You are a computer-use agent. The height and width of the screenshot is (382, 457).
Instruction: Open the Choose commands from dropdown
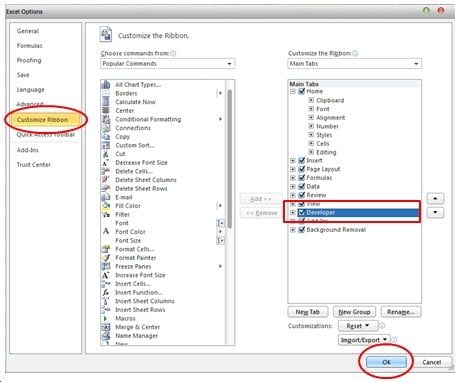(x=168, y=64)
